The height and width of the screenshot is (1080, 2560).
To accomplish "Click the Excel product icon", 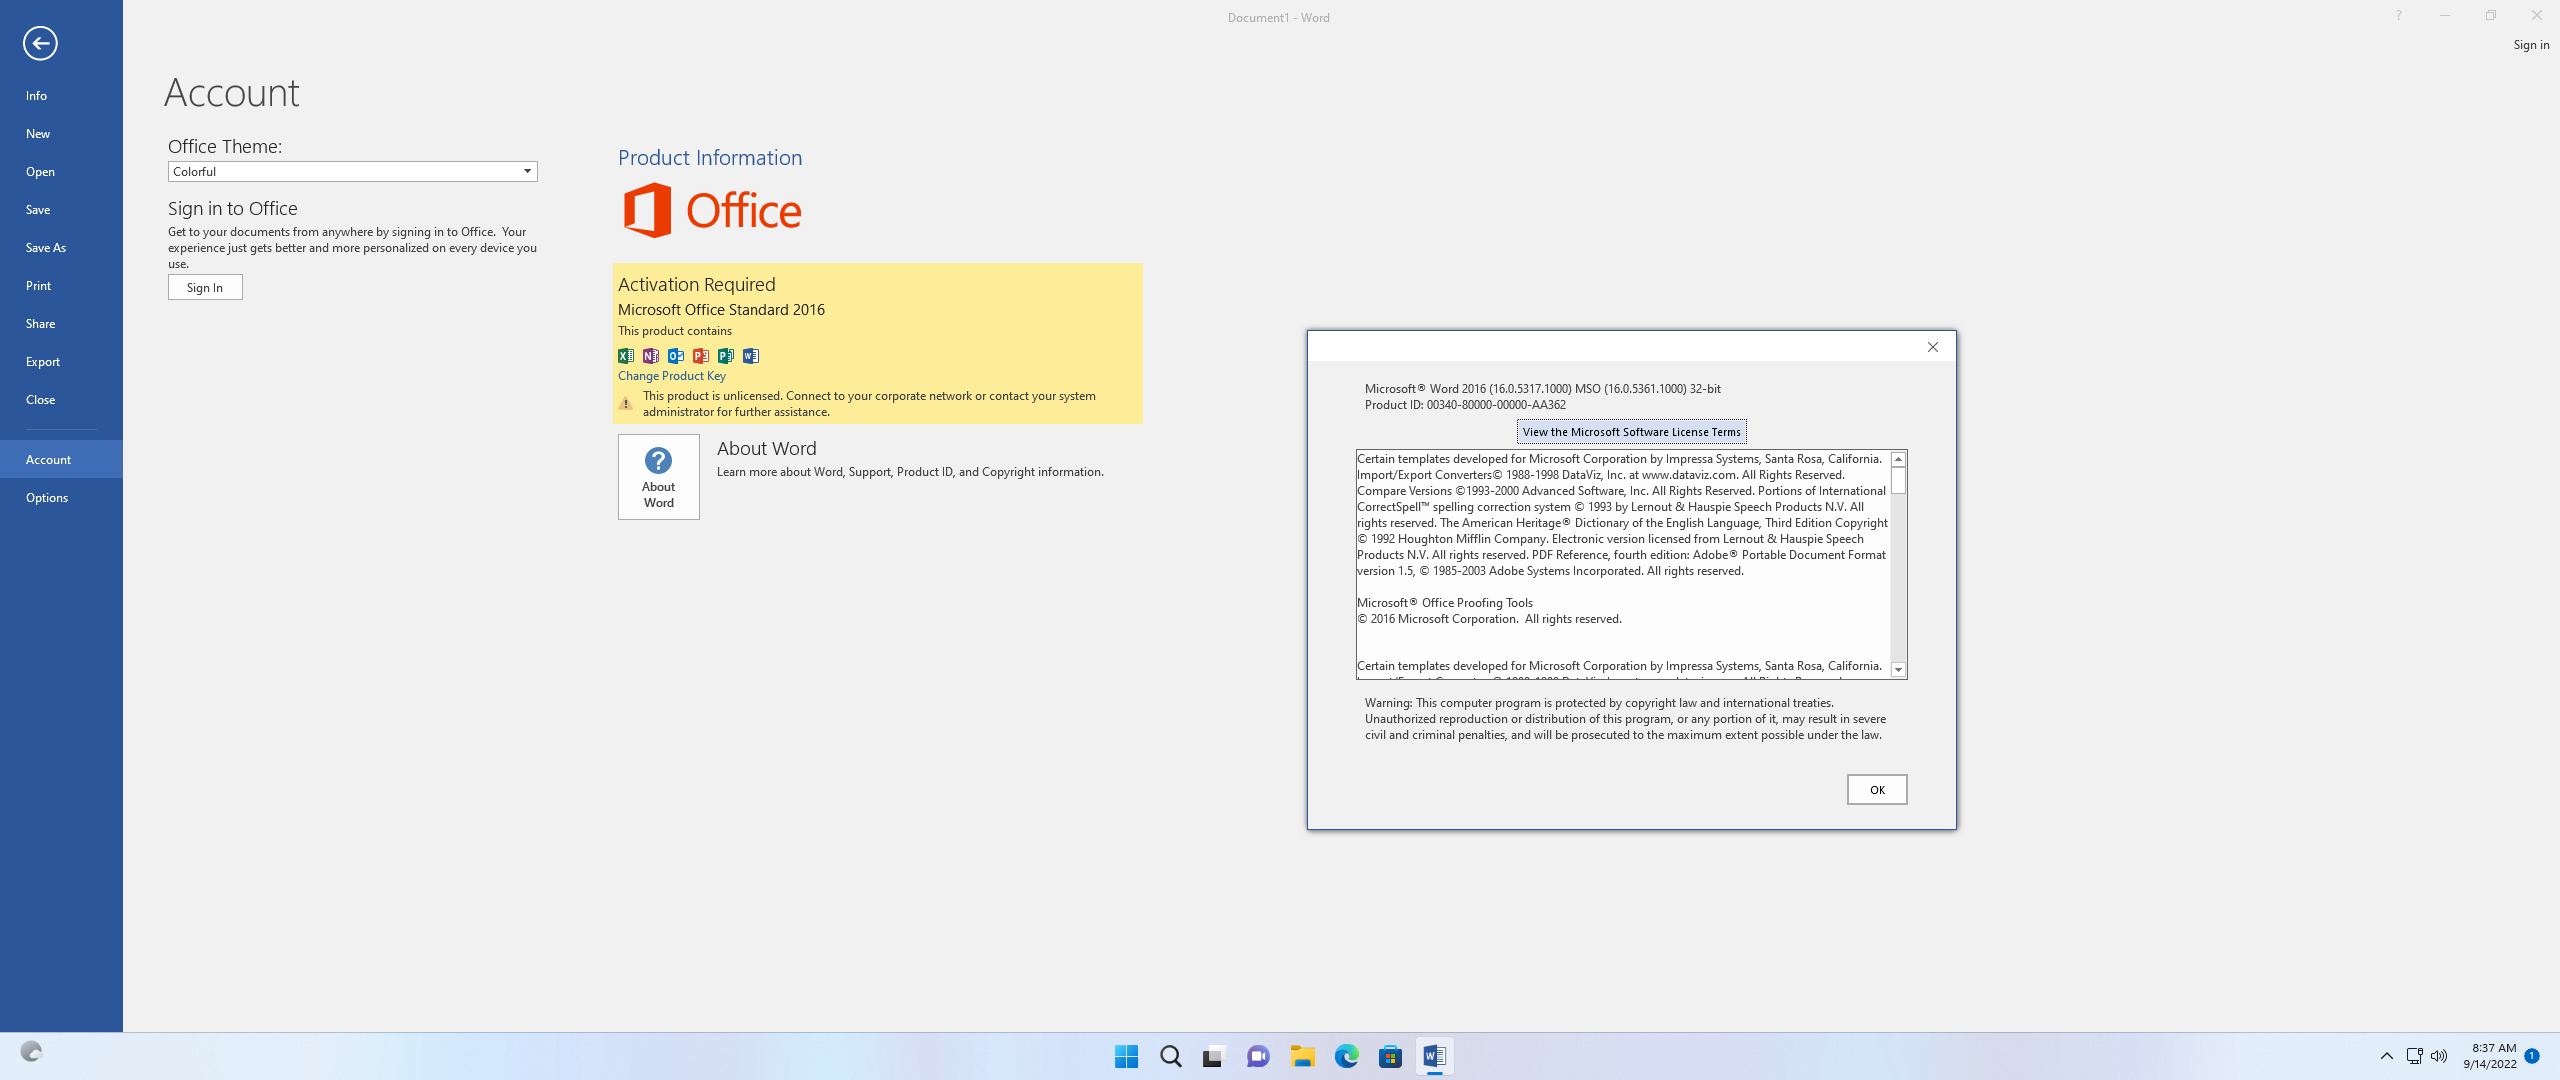I will 626,355.
